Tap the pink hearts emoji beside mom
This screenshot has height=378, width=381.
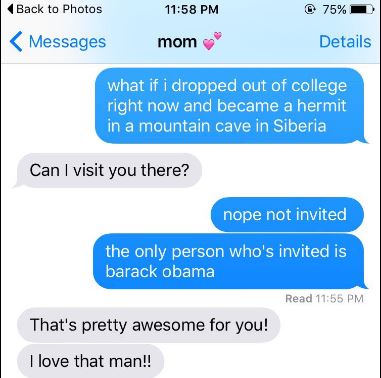click(x=212, y=41)
